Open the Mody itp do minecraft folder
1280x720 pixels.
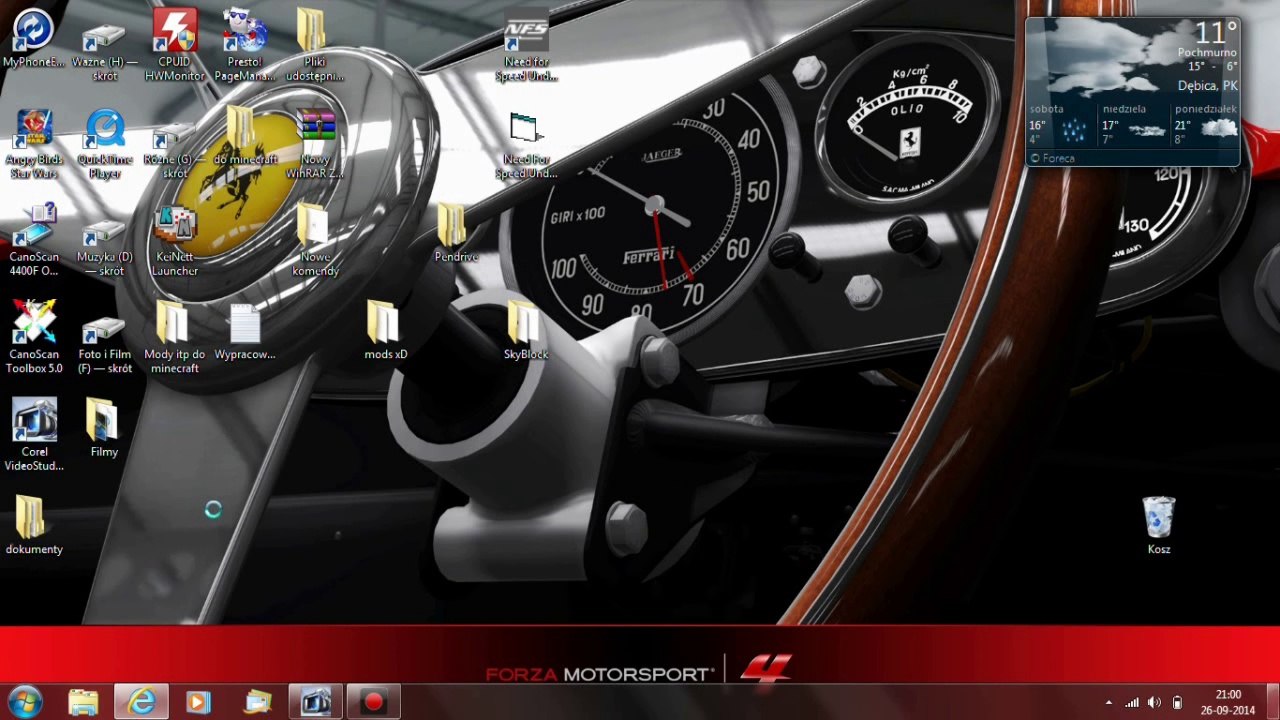175,338
